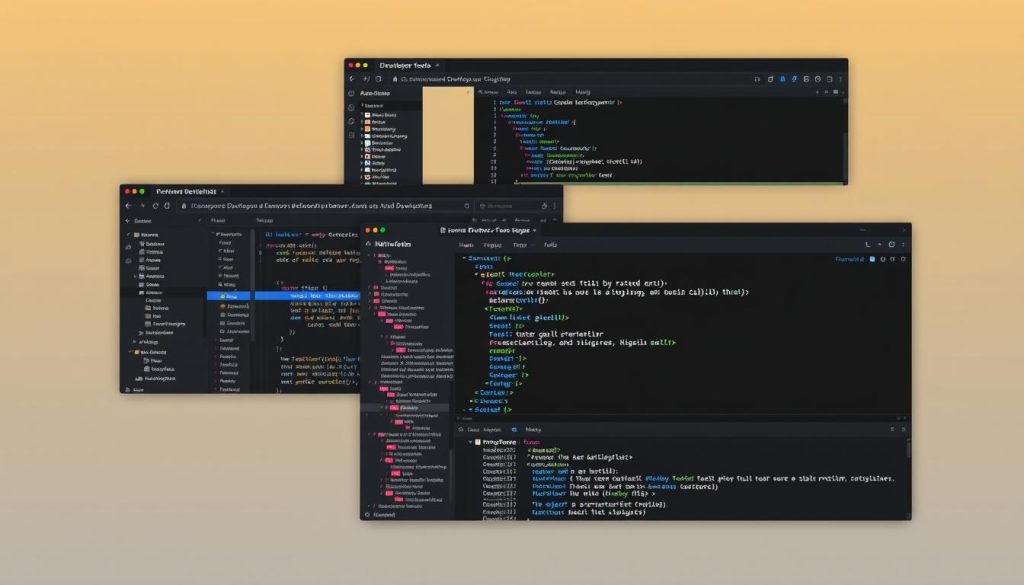Open the title dropdown arrow of the front window

(534, 230)
